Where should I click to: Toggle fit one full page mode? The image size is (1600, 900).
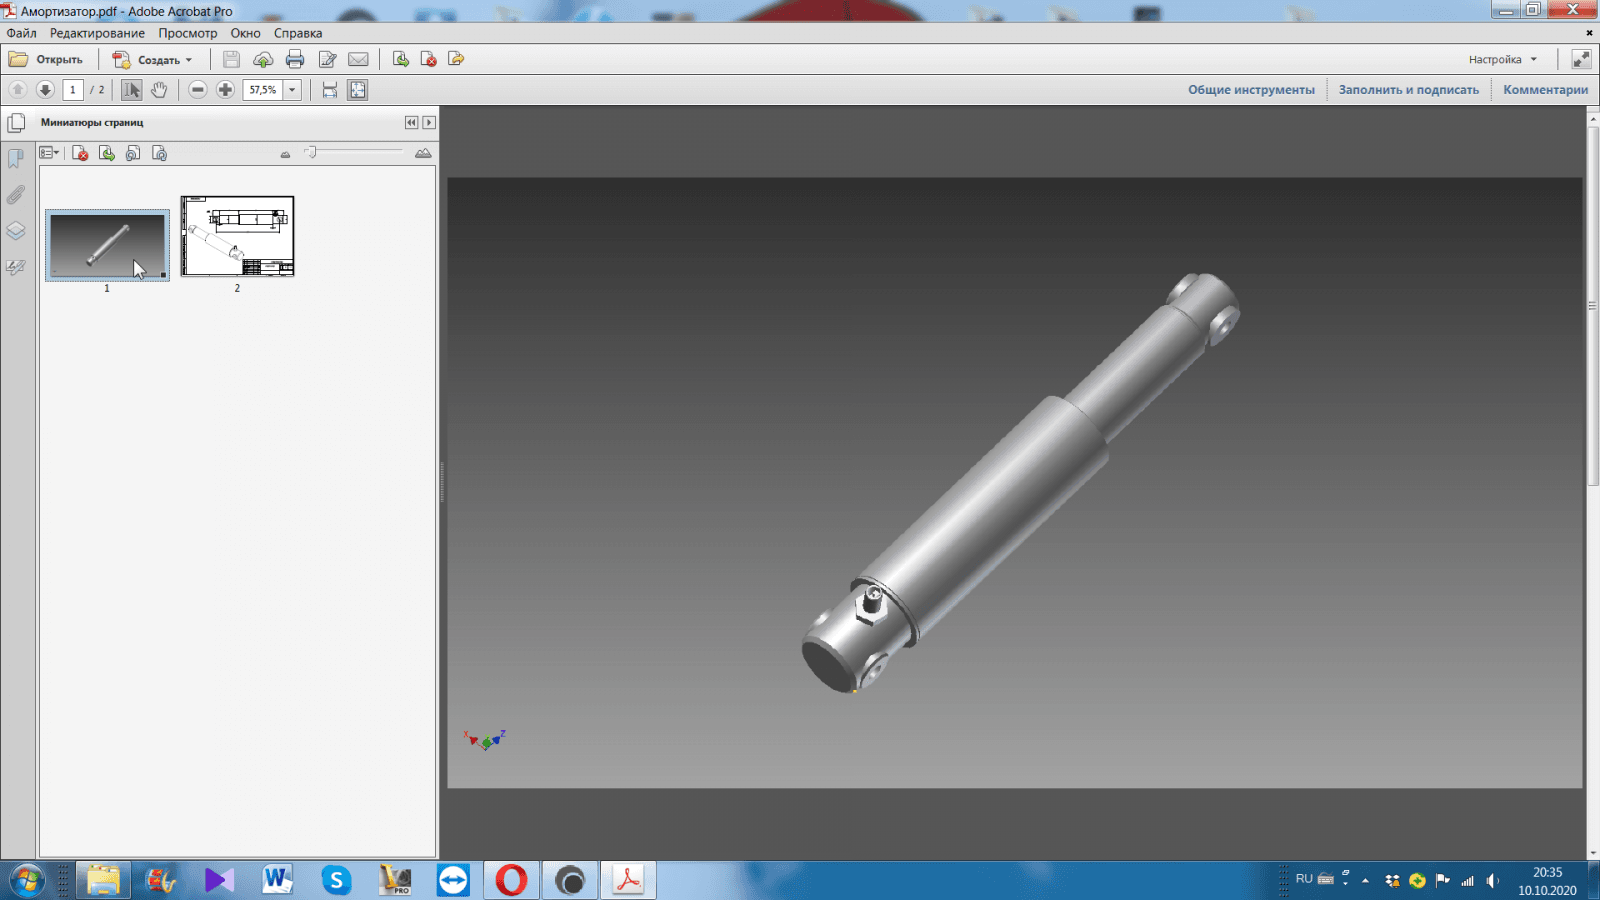[357, 89]
